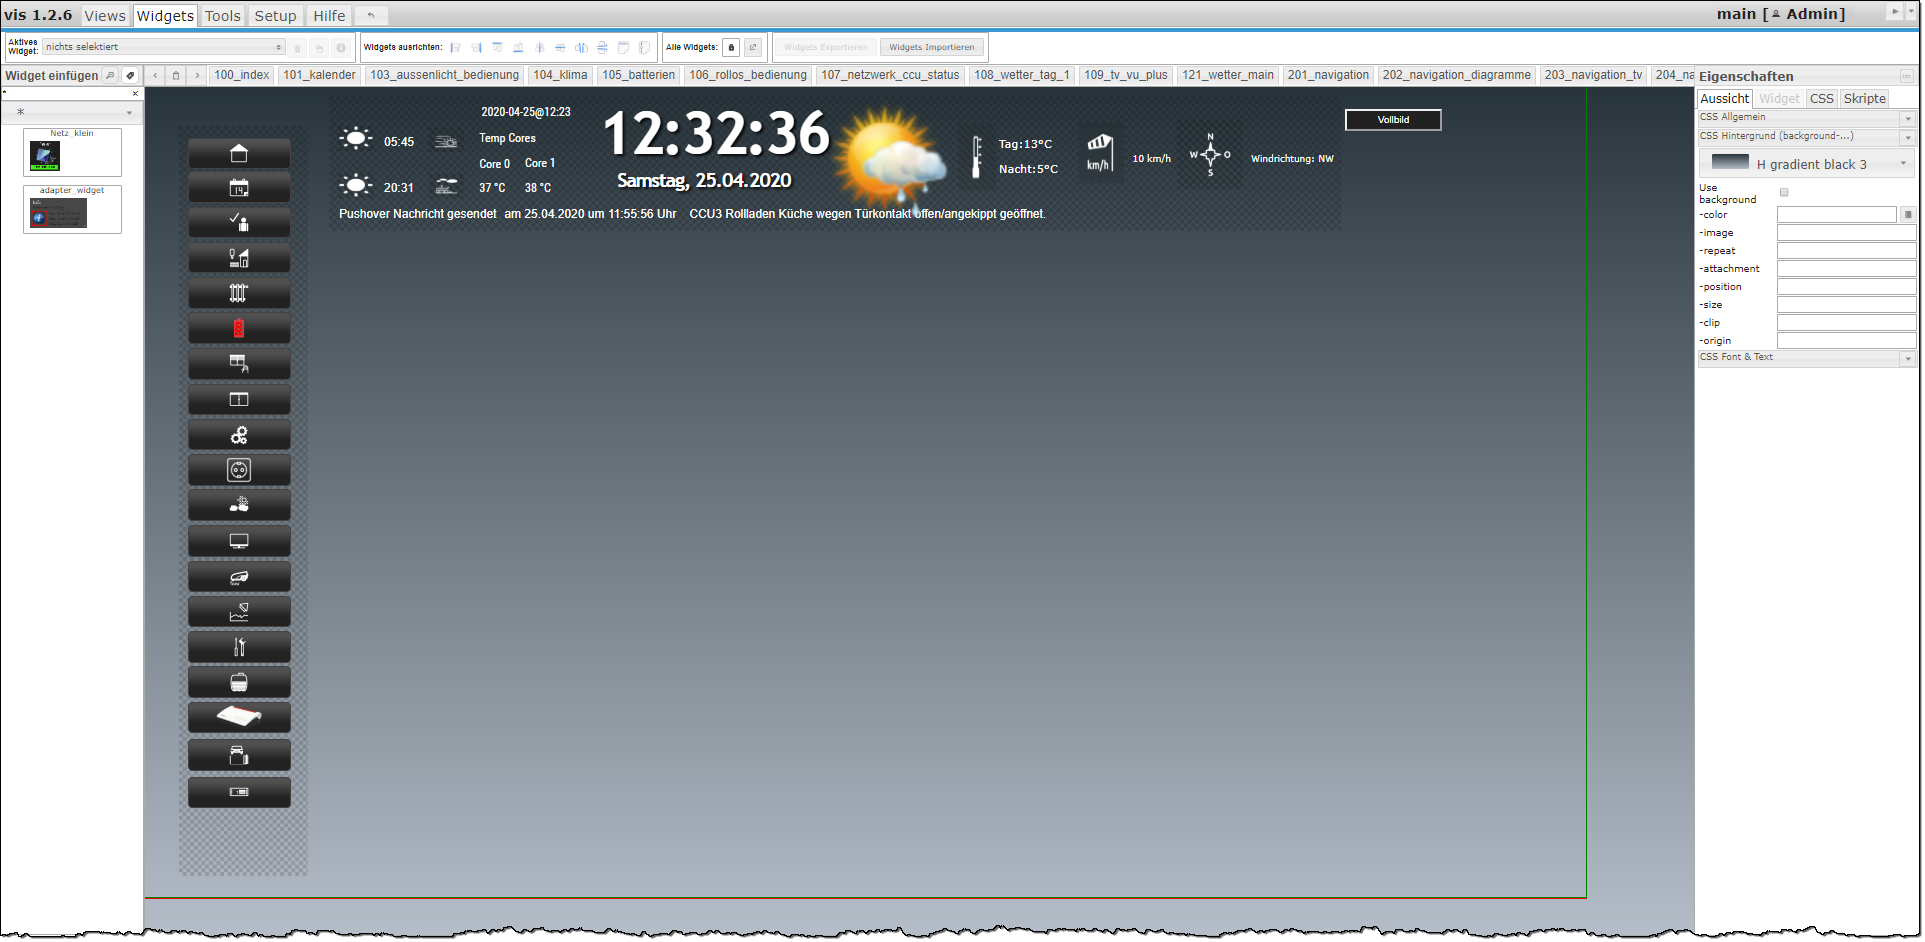
Task: Click the undo arrow in the menu bar
Action: 371,16
